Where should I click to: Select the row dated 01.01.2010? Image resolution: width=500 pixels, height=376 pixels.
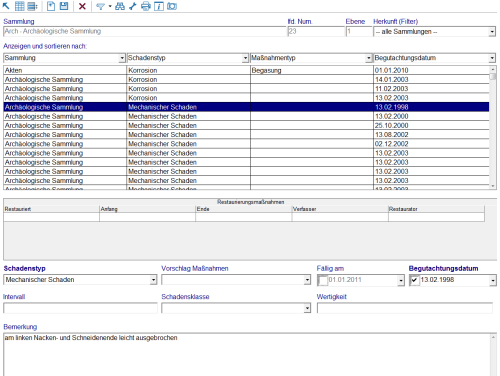pos(246,70)
